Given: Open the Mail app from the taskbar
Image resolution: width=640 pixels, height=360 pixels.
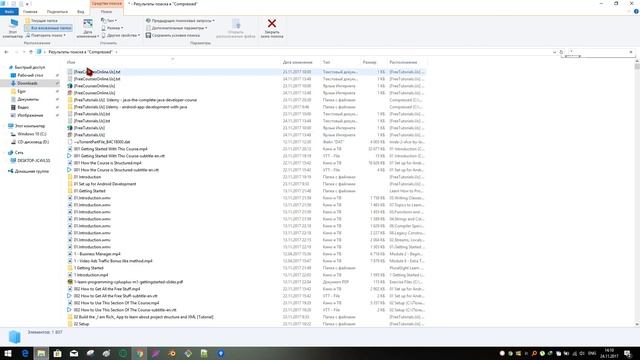Looking at the screenshot, I should pos(74,353).
